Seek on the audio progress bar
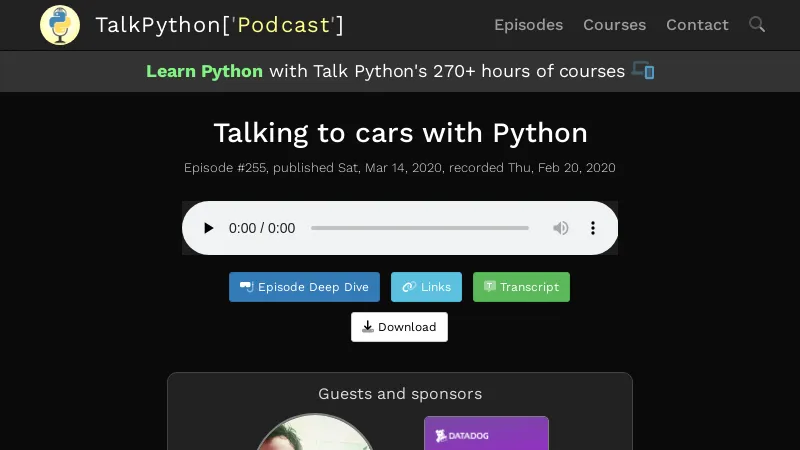Screen dimensions: 800x450 (419, 228)
